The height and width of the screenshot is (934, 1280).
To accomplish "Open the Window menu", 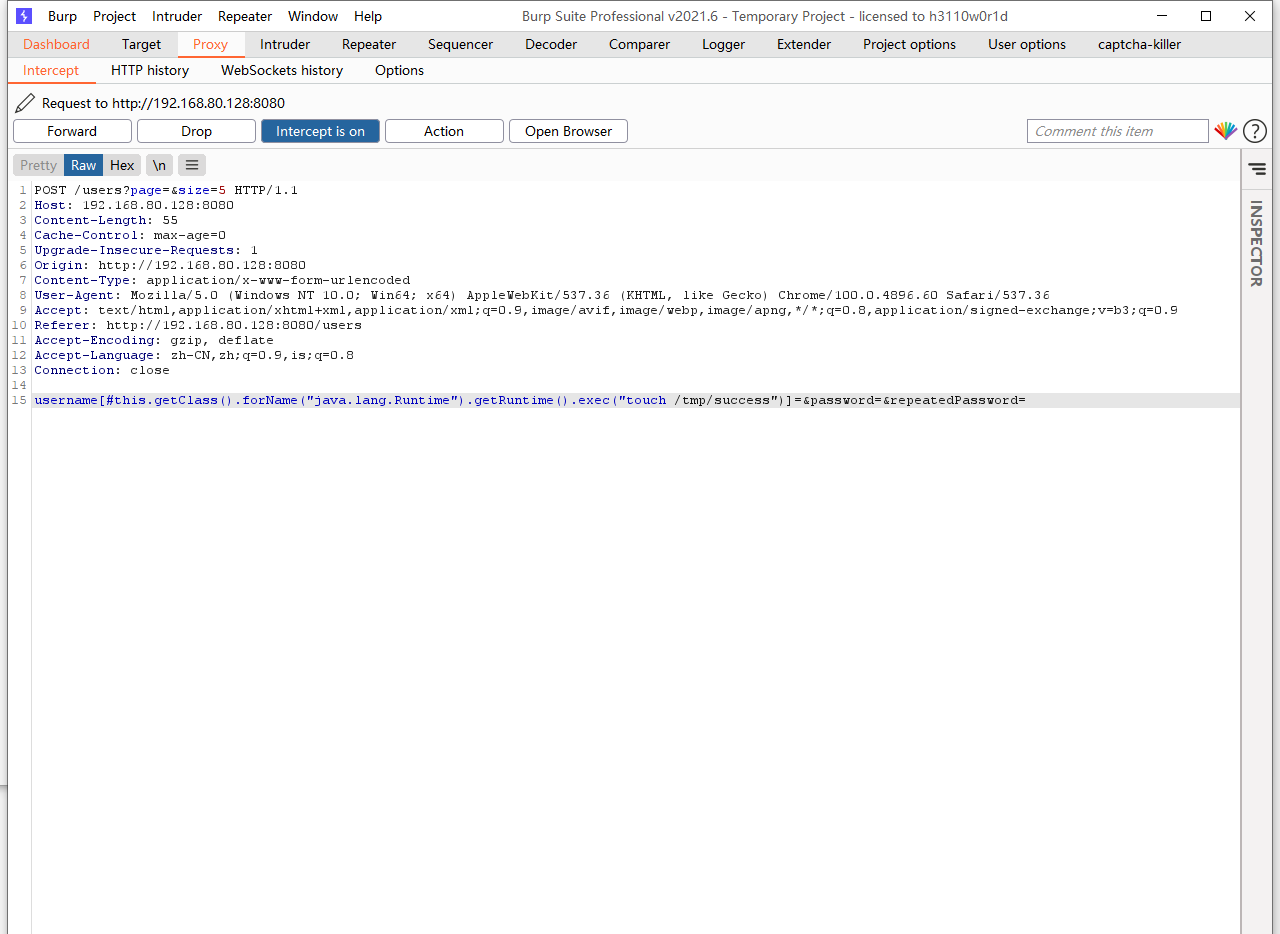I will 313,16.
